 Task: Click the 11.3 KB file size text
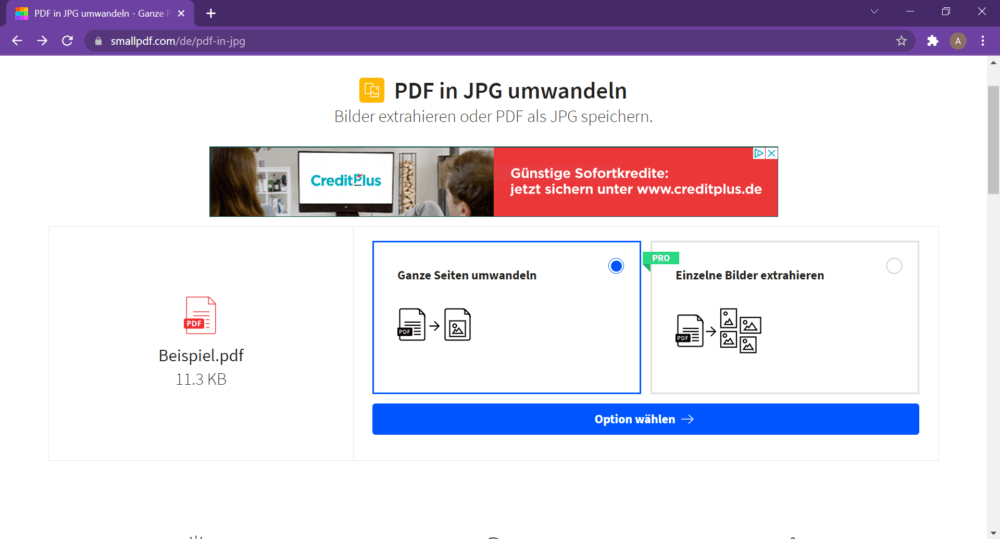(201, 379)
